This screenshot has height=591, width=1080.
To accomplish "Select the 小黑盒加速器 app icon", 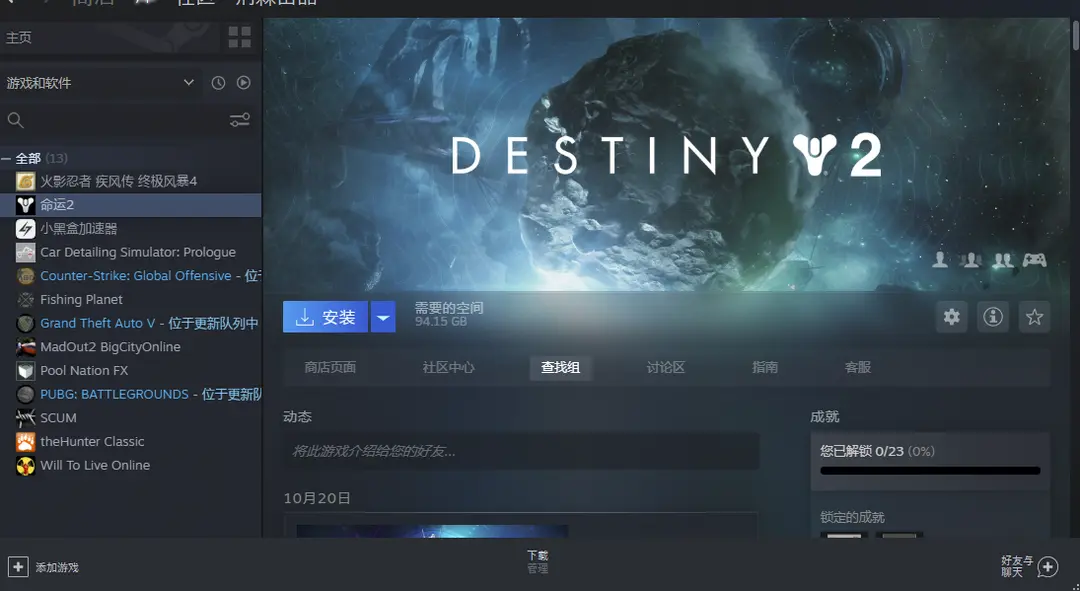I will click(x=25, y=229).
